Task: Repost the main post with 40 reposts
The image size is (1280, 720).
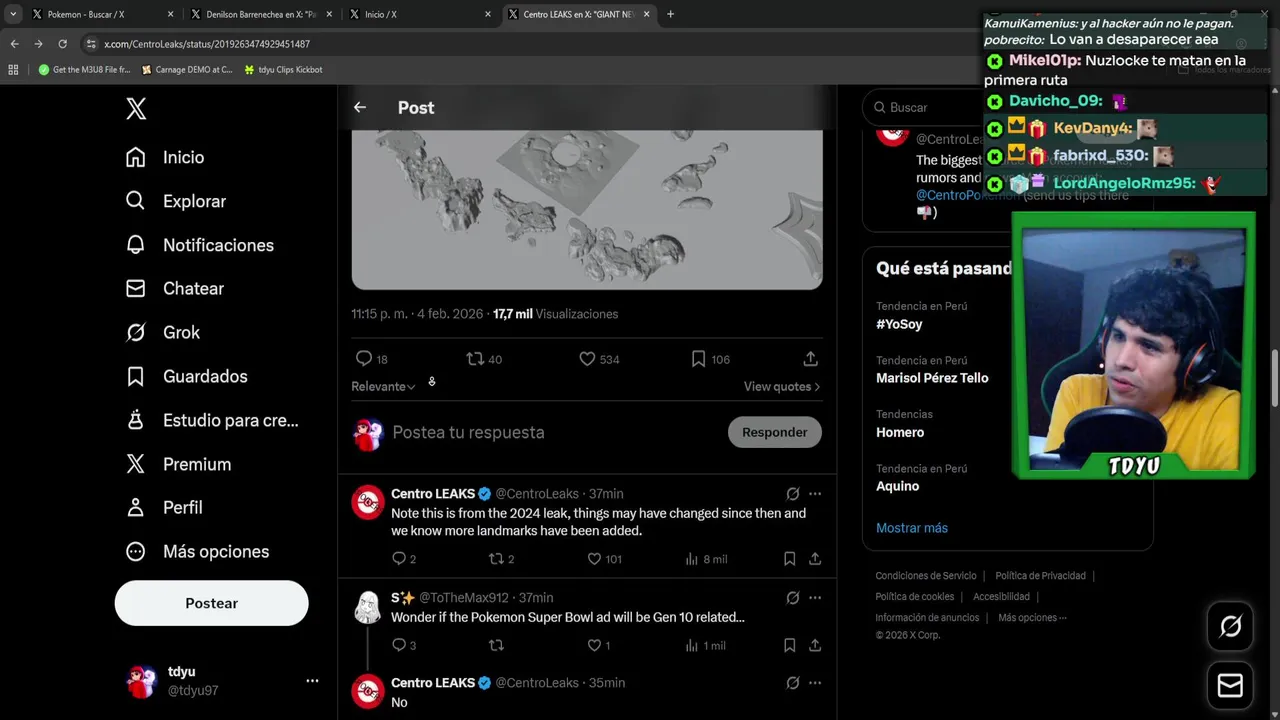Action: 475,358
